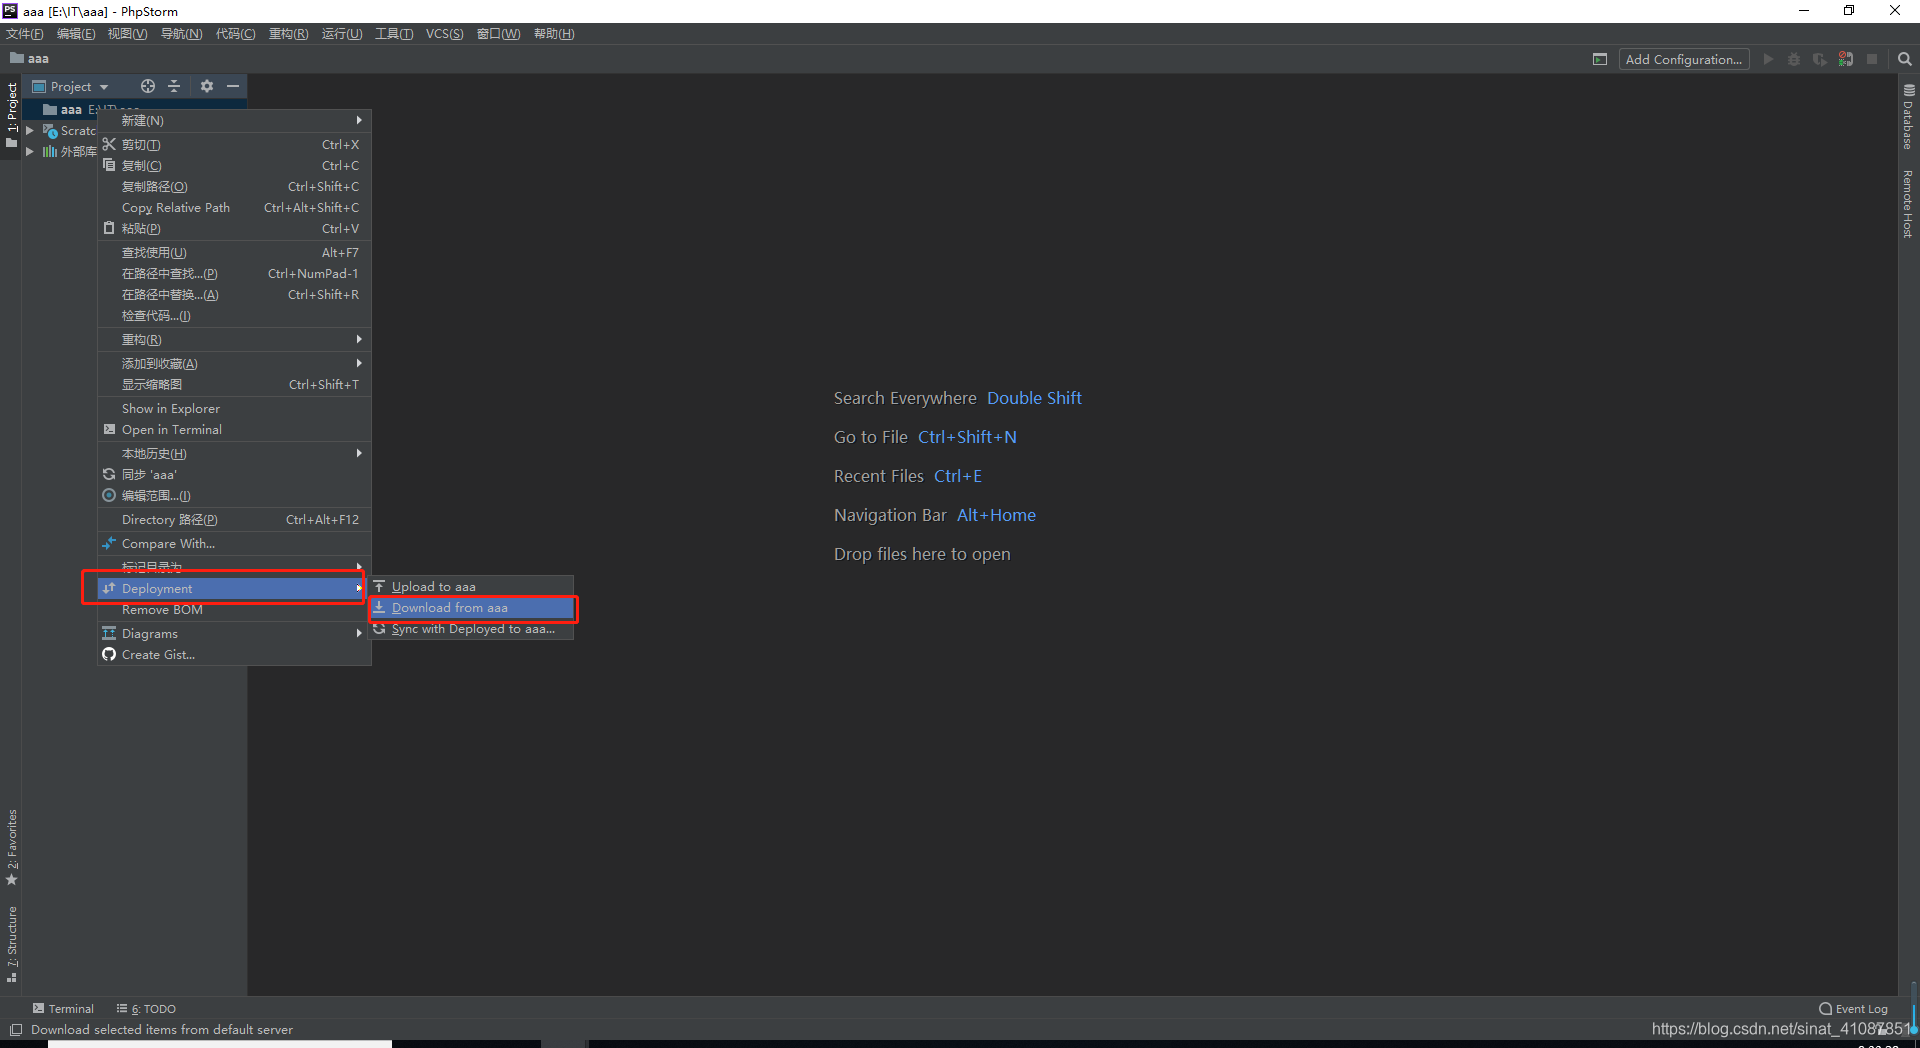This screenshot has width=1920, height=1048.
Task: Open the 文件(F) menu
Action: [25, 34]
